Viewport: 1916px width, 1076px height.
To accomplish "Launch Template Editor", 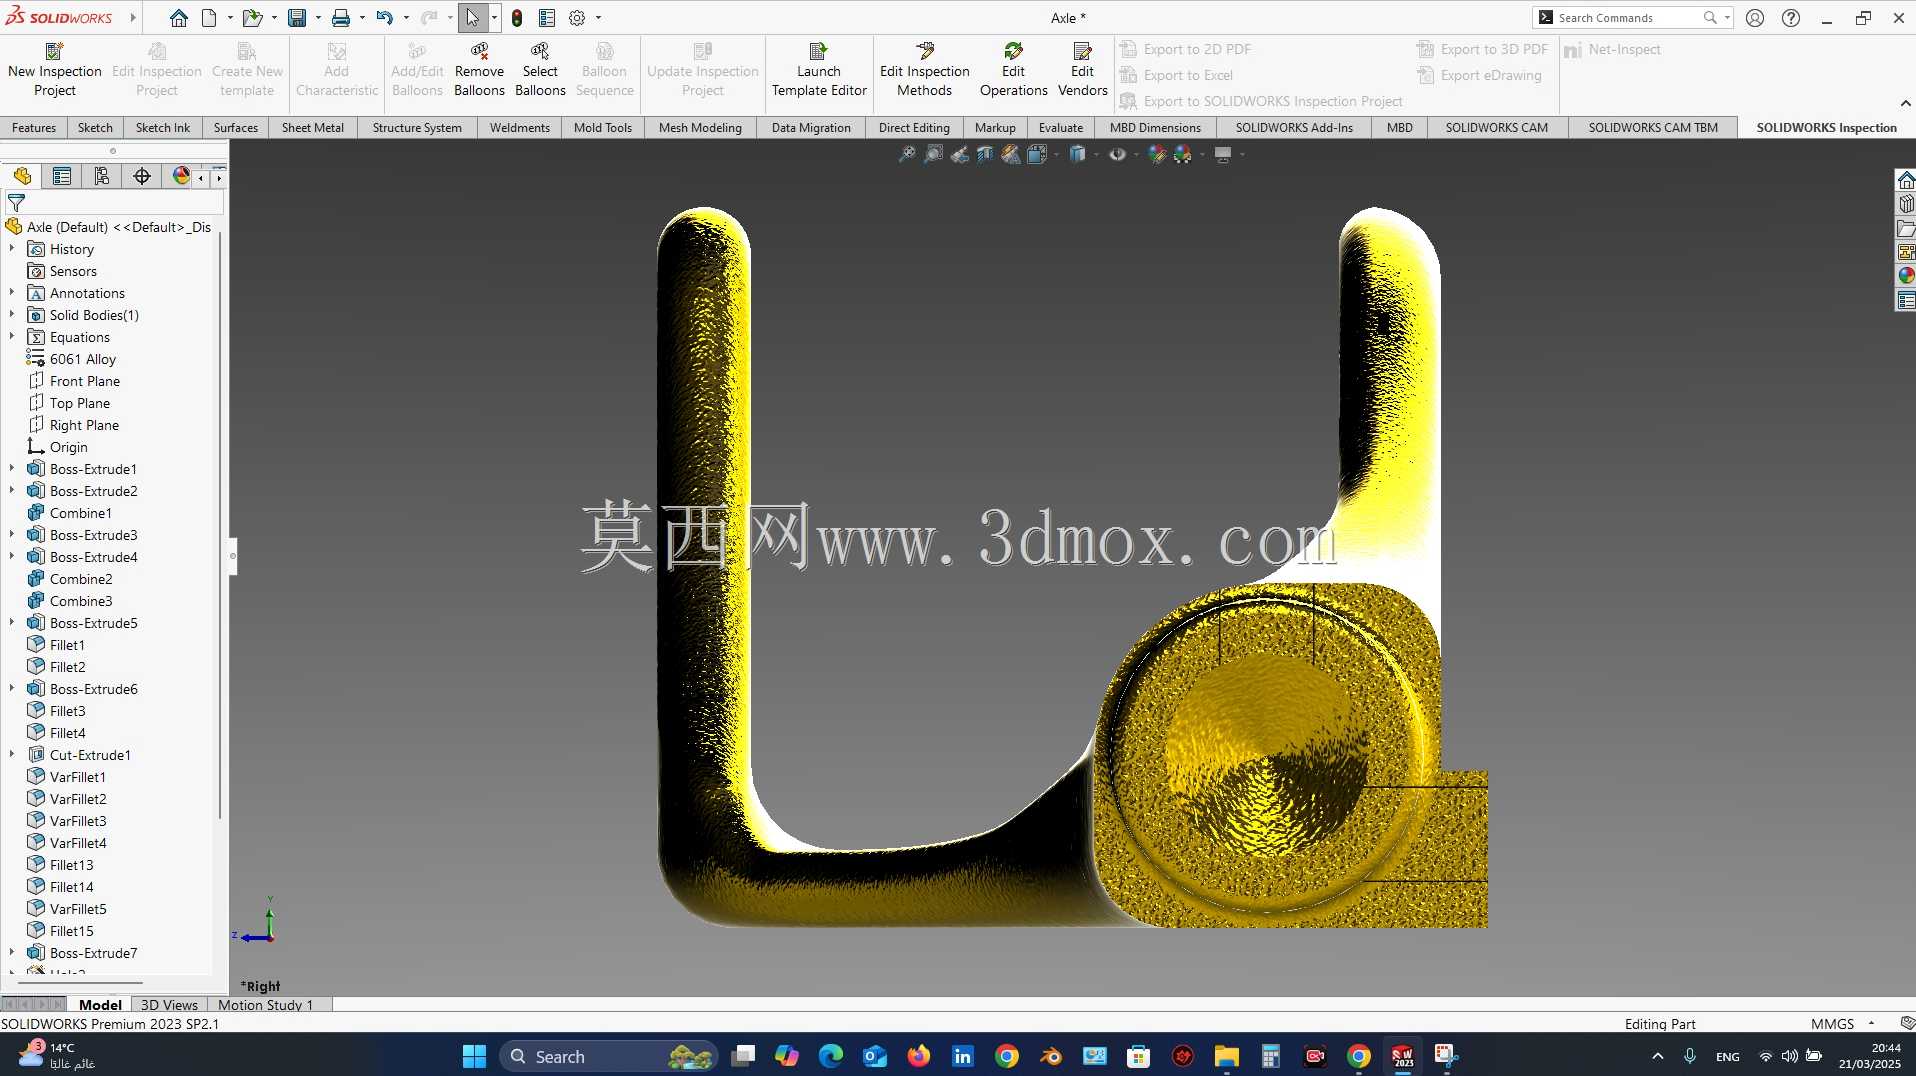I will [819, 70].
